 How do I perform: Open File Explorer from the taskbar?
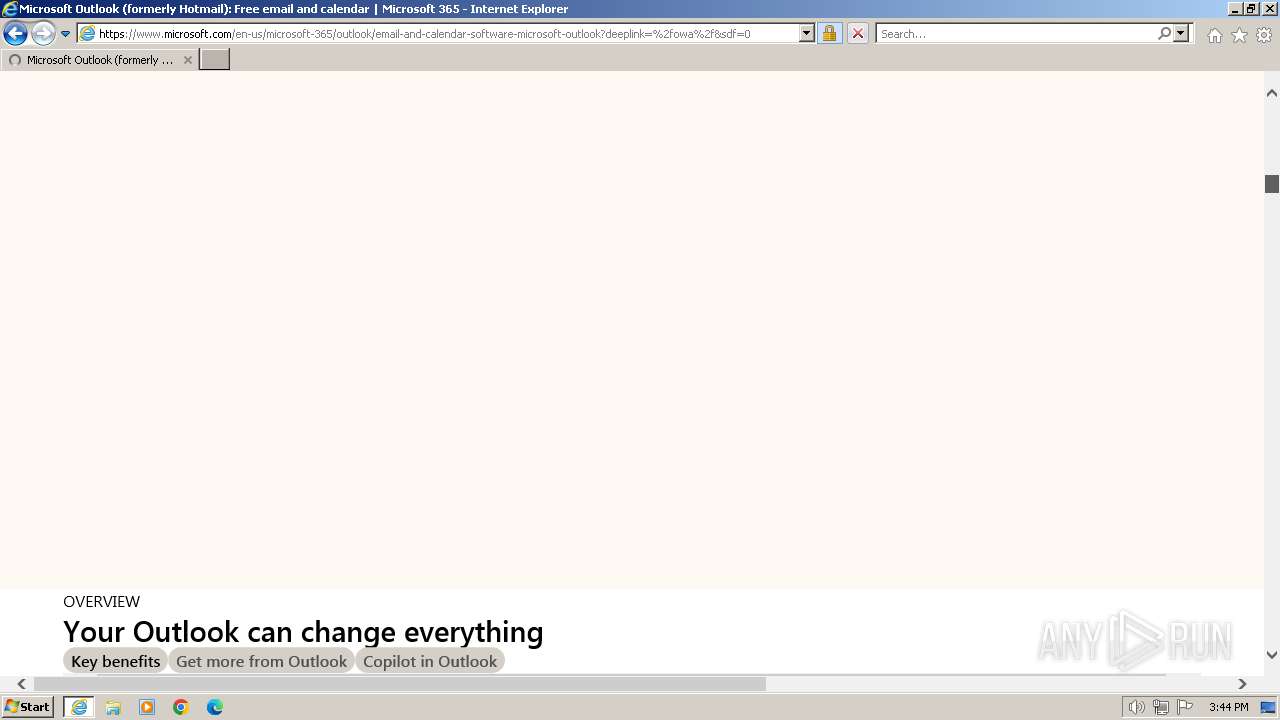pyautogui.click(x=113, y=707)
